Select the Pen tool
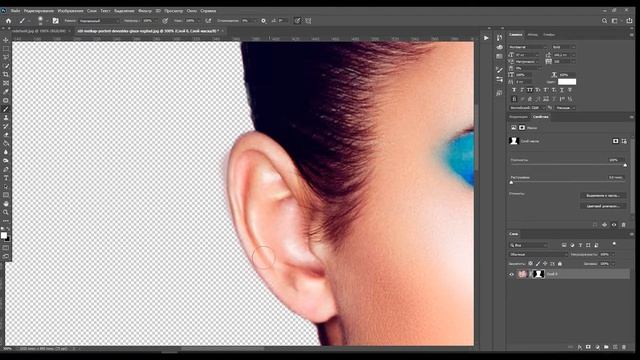This screenshot has width=640, height=360. (6, 169)
